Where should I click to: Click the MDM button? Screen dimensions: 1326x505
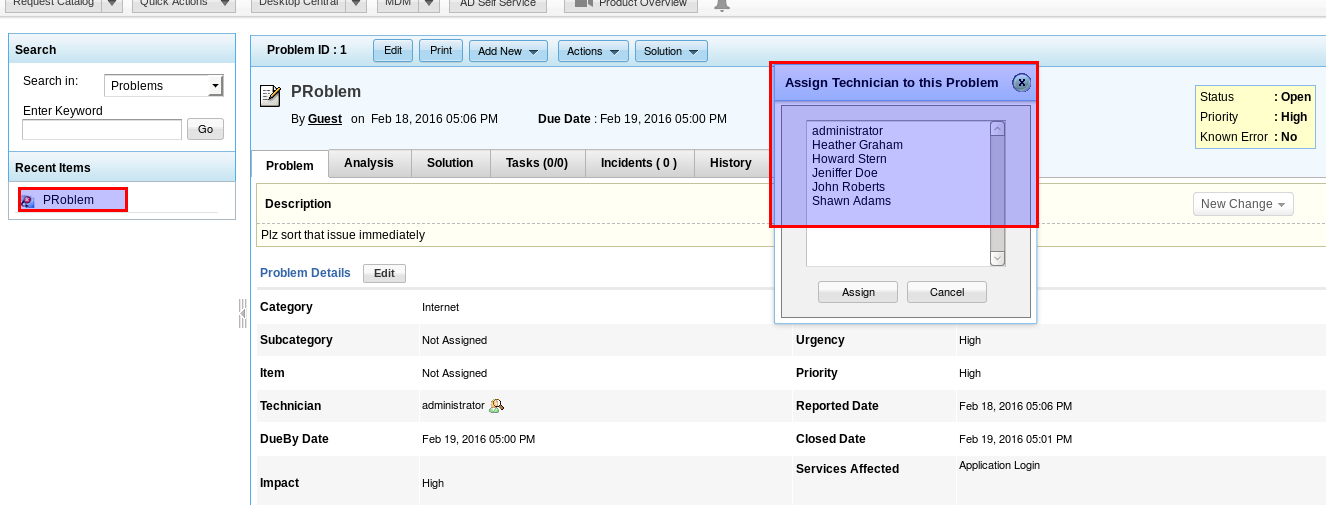(399, 4)
